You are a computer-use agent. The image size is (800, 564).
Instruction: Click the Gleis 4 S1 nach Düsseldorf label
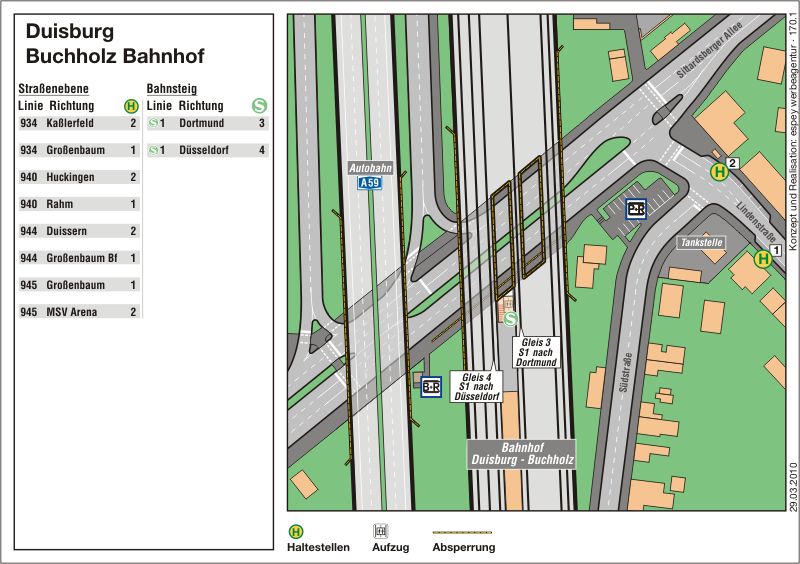(x=476, y=386)
